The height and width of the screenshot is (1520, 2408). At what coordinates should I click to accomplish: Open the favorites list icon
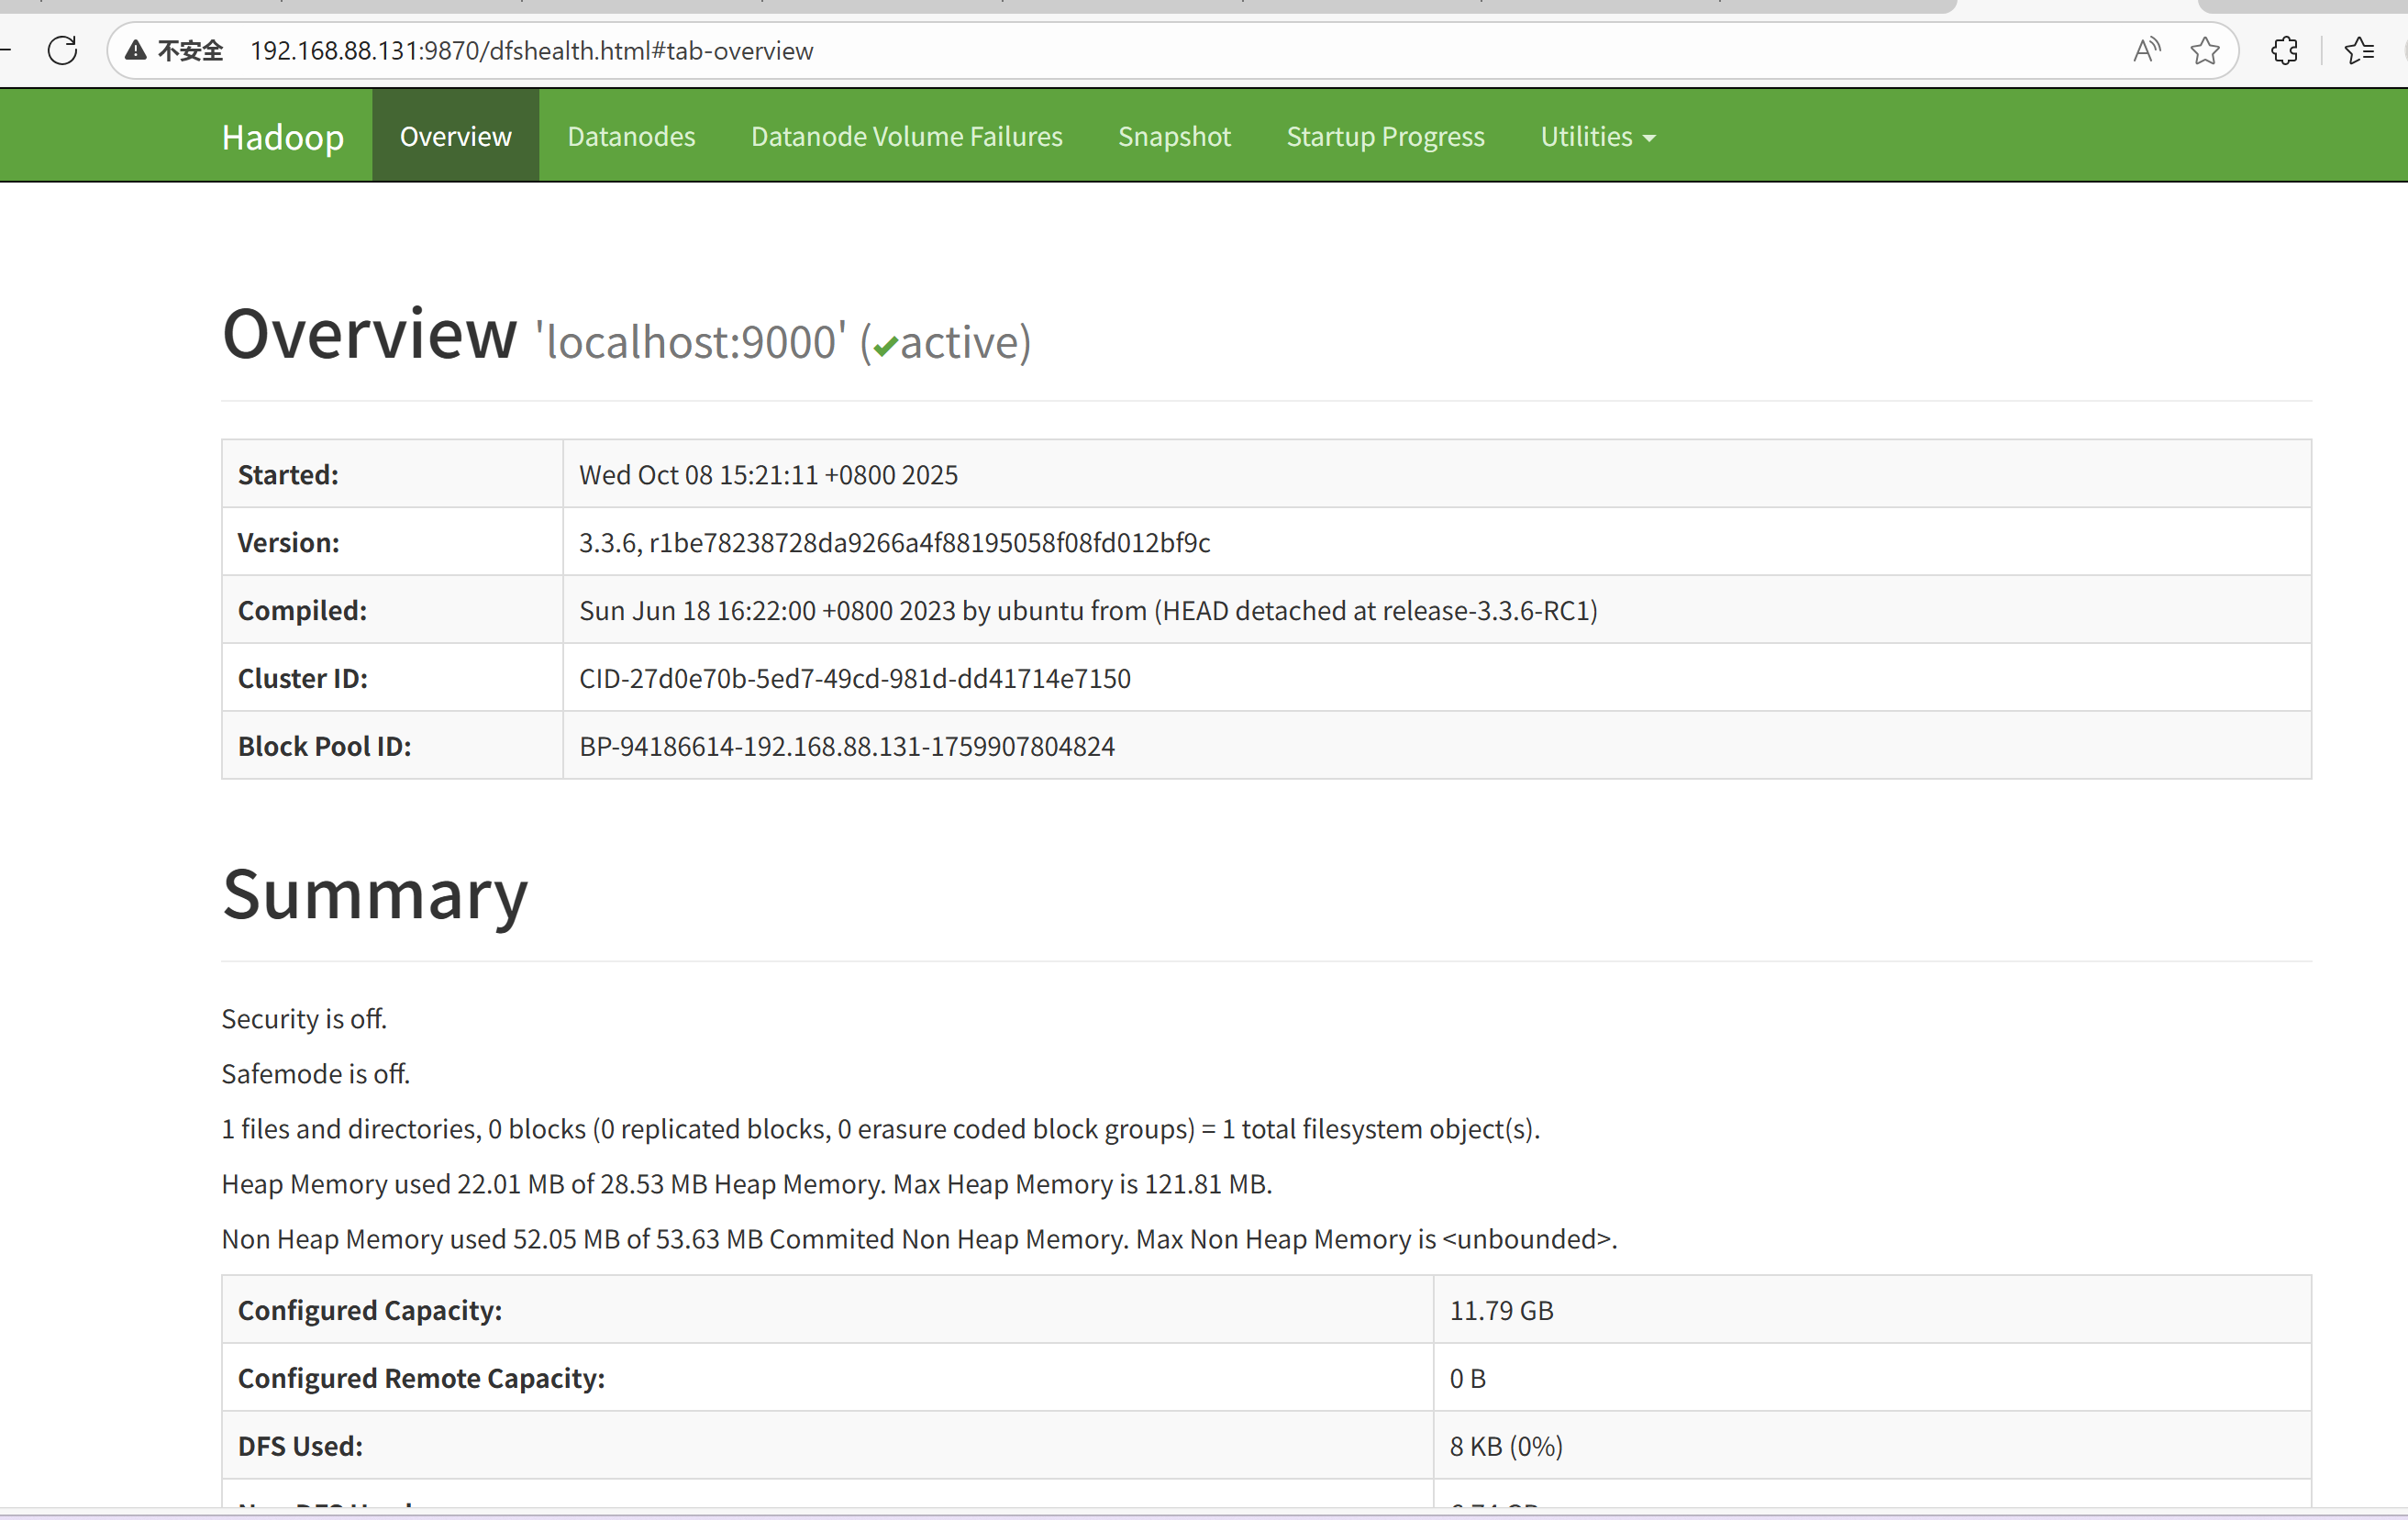click(x=2359, y=50)
